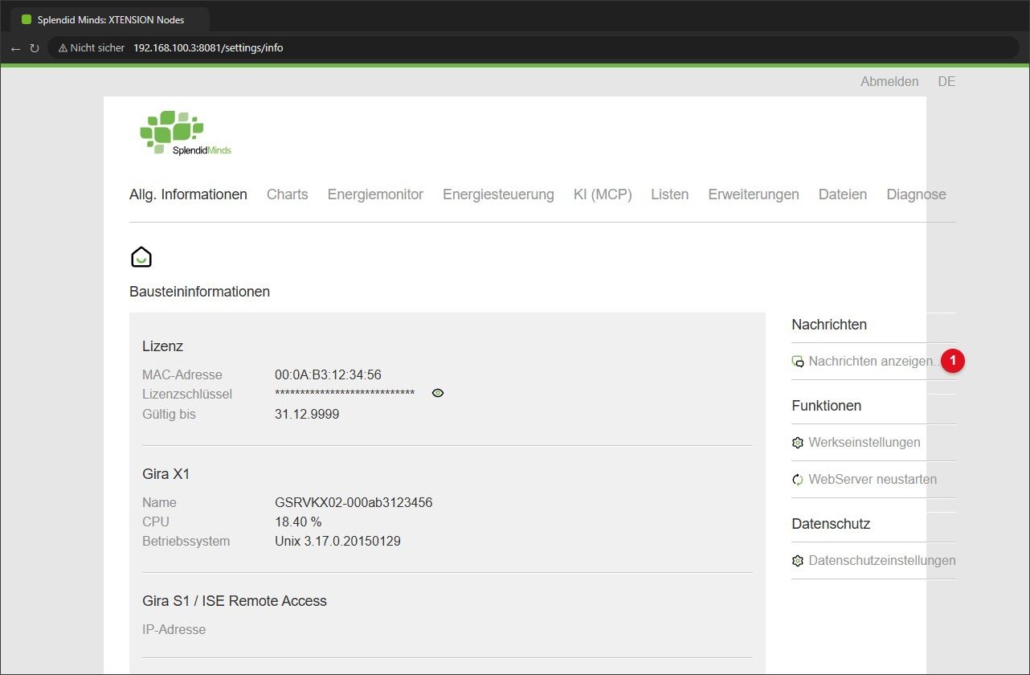Click 'WebServer neustarten' link

(872, 479)
